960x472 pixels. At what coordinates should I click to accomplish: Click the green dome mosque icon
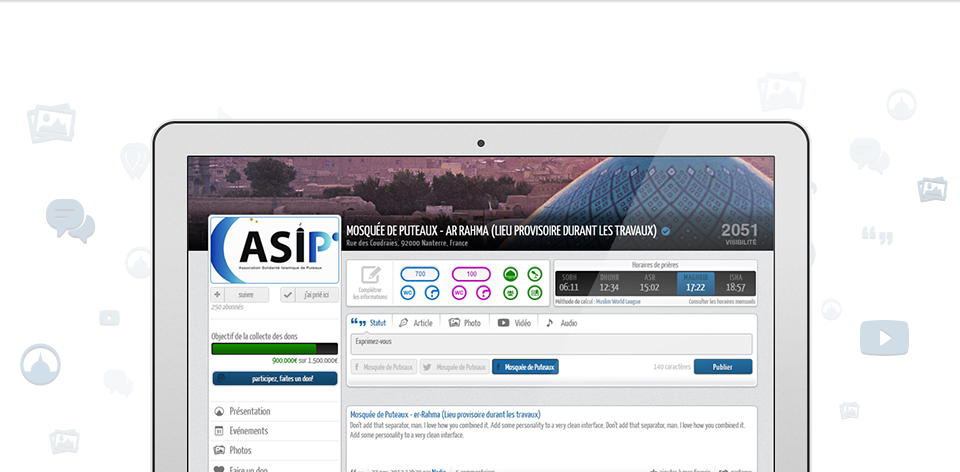tap(510, 274)
